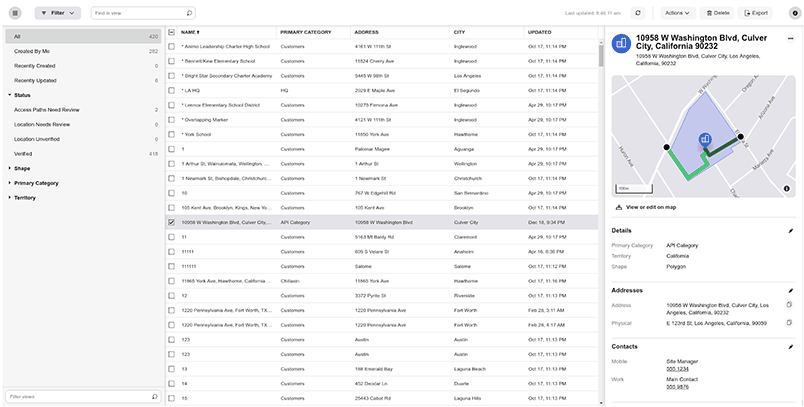Copy the Physical address with copy icon
The height and width of the screenshot is (407, 804).
click(790, 323)
